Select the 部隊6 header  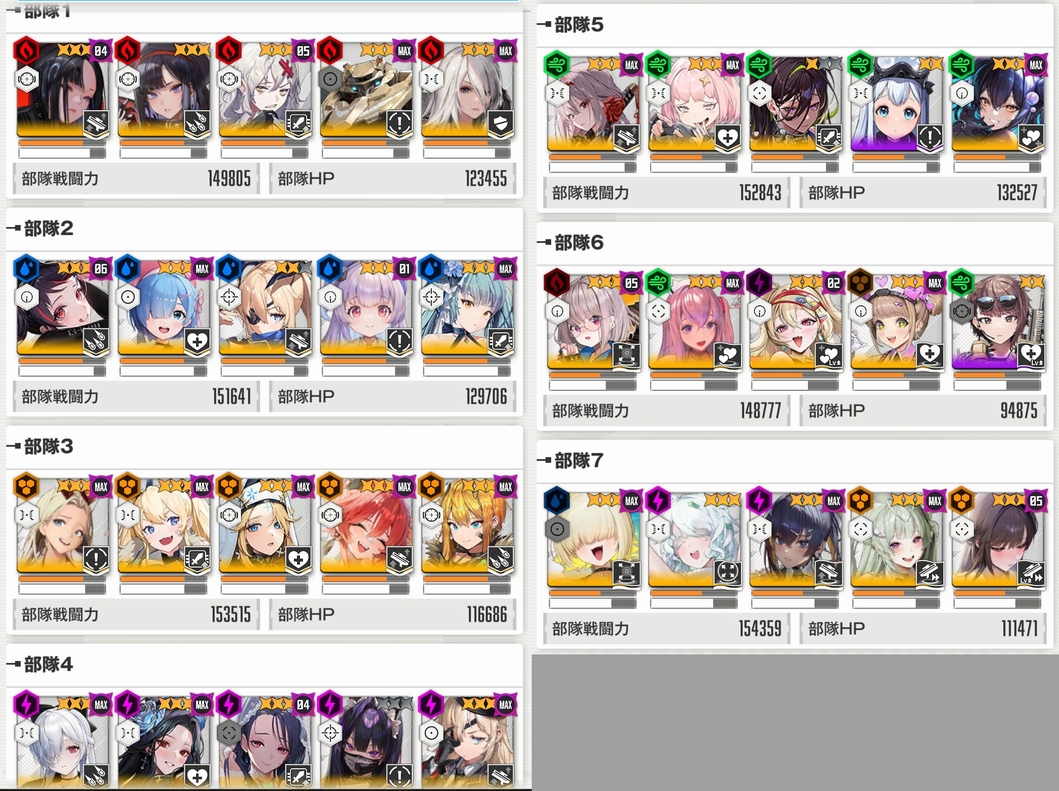pos(579,243)
